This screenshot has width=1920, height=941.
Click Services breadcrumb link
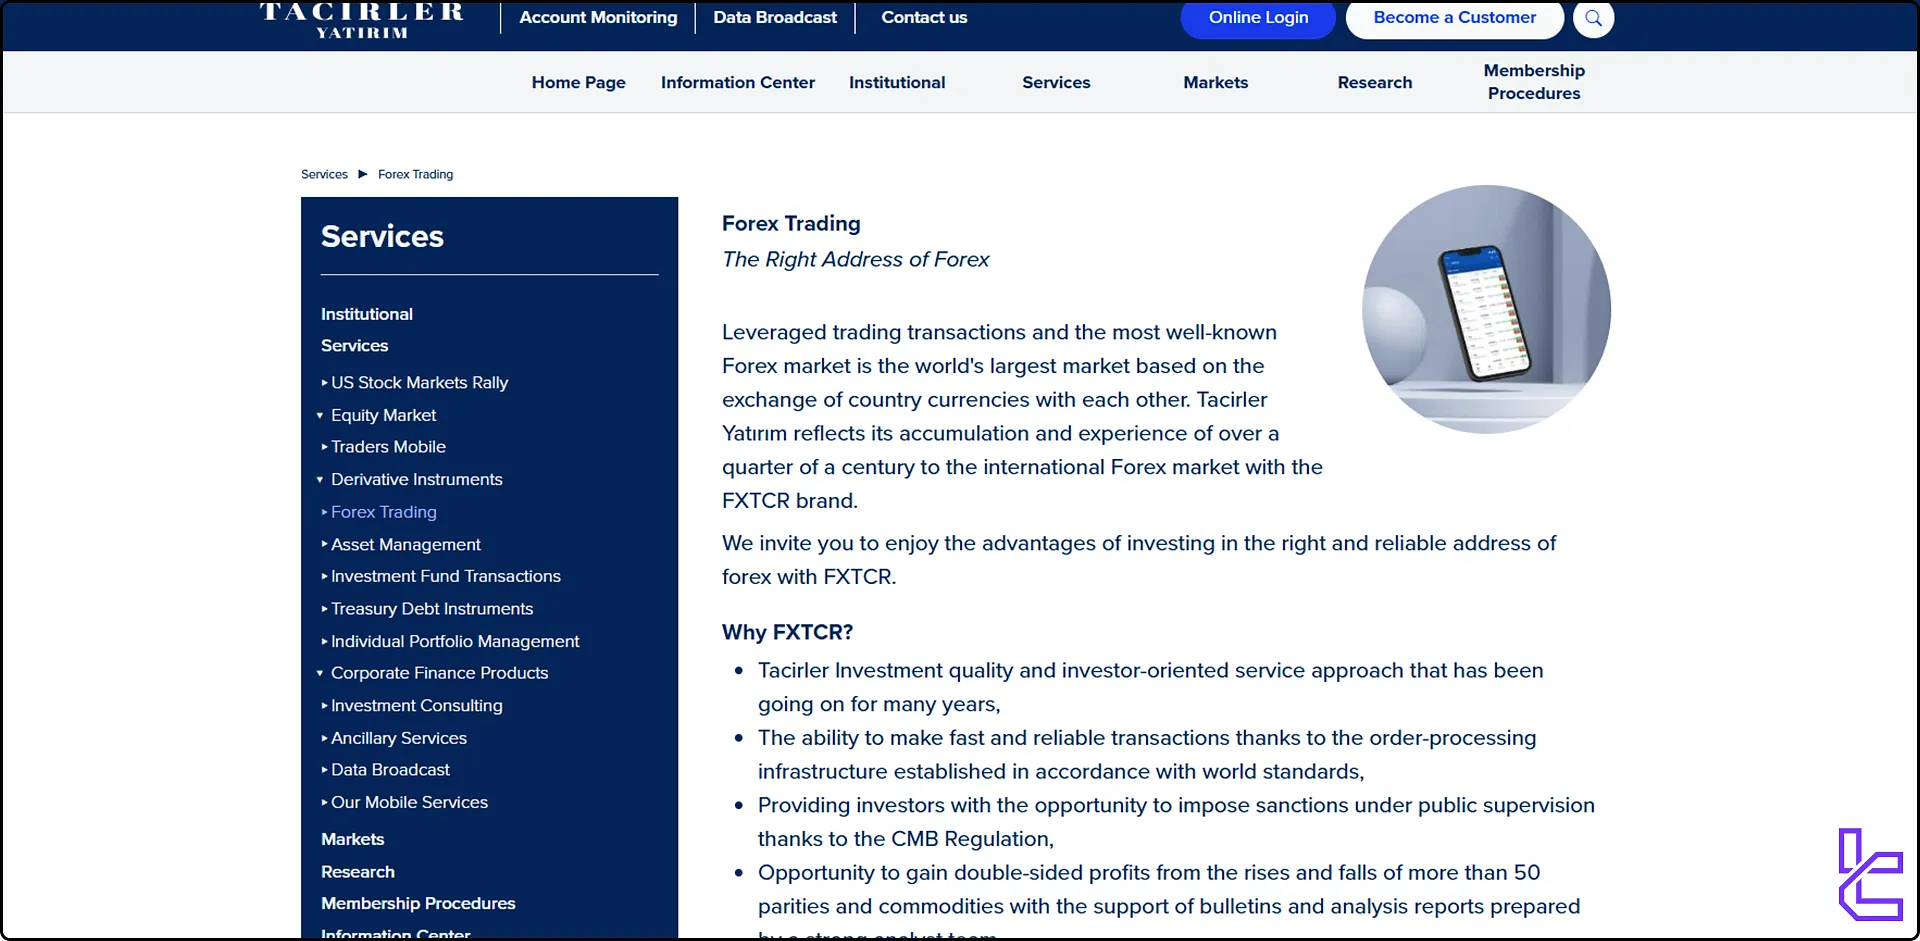(324, 175)
